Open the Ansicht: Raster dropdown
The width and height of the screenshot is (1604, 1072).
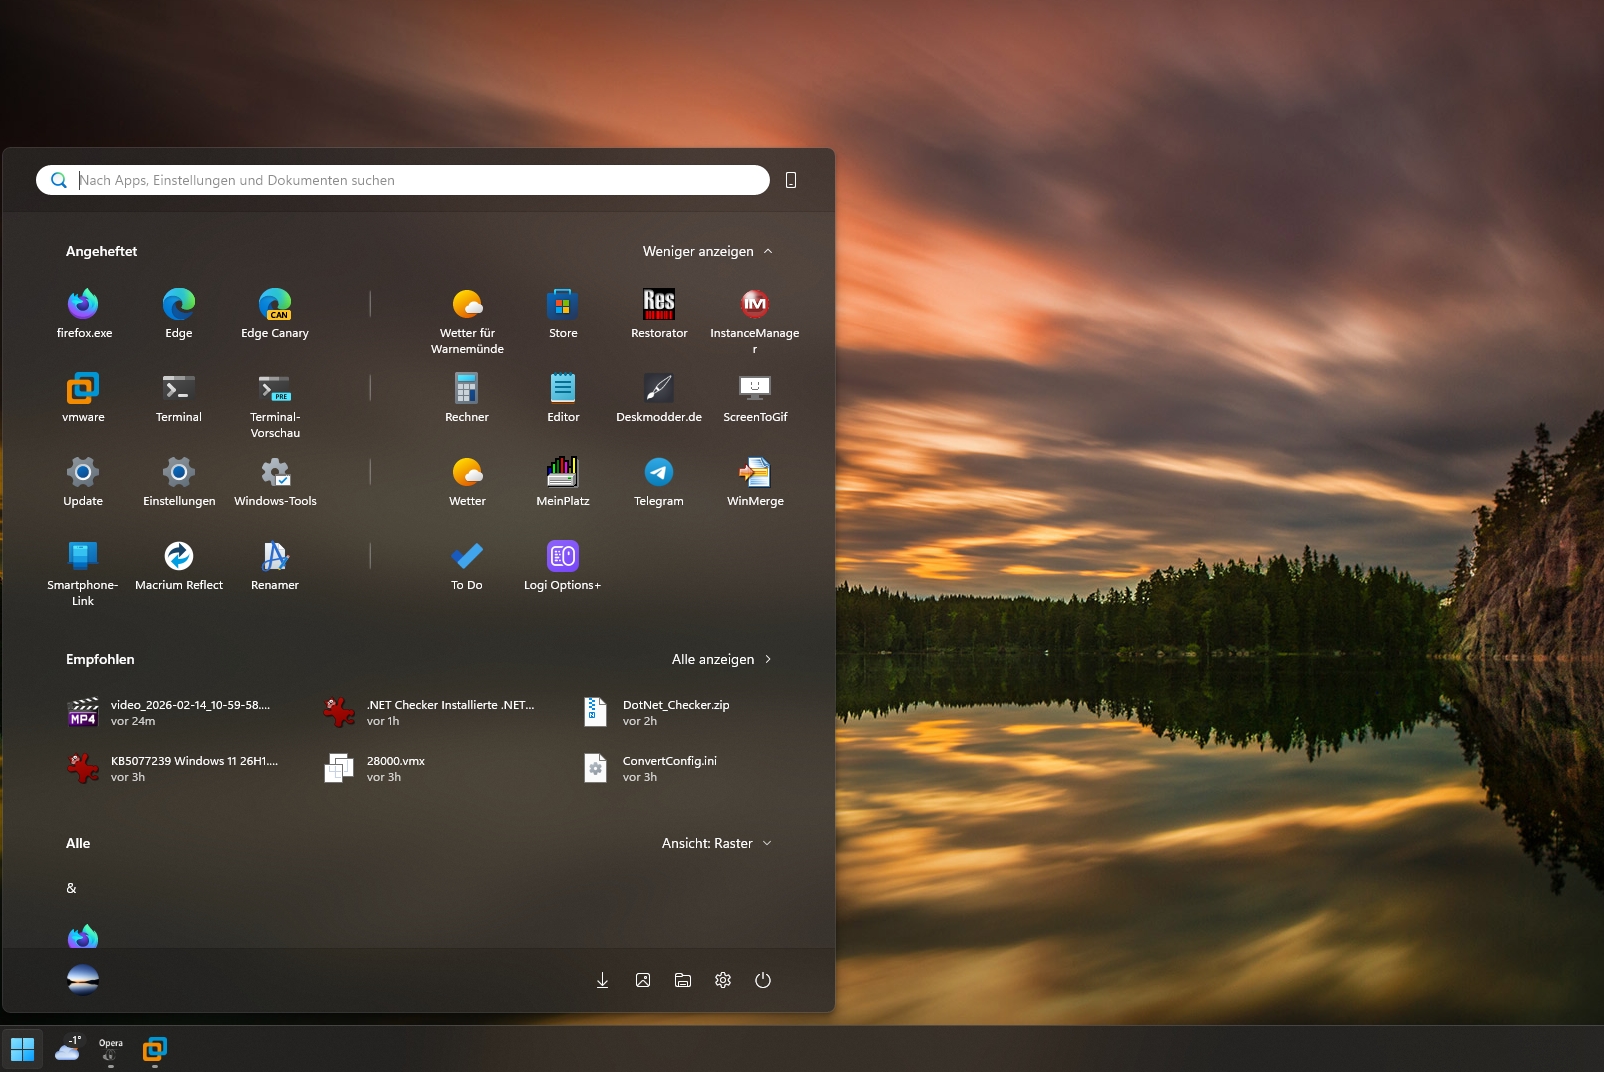pyautogui.click(x=716, y=843)
